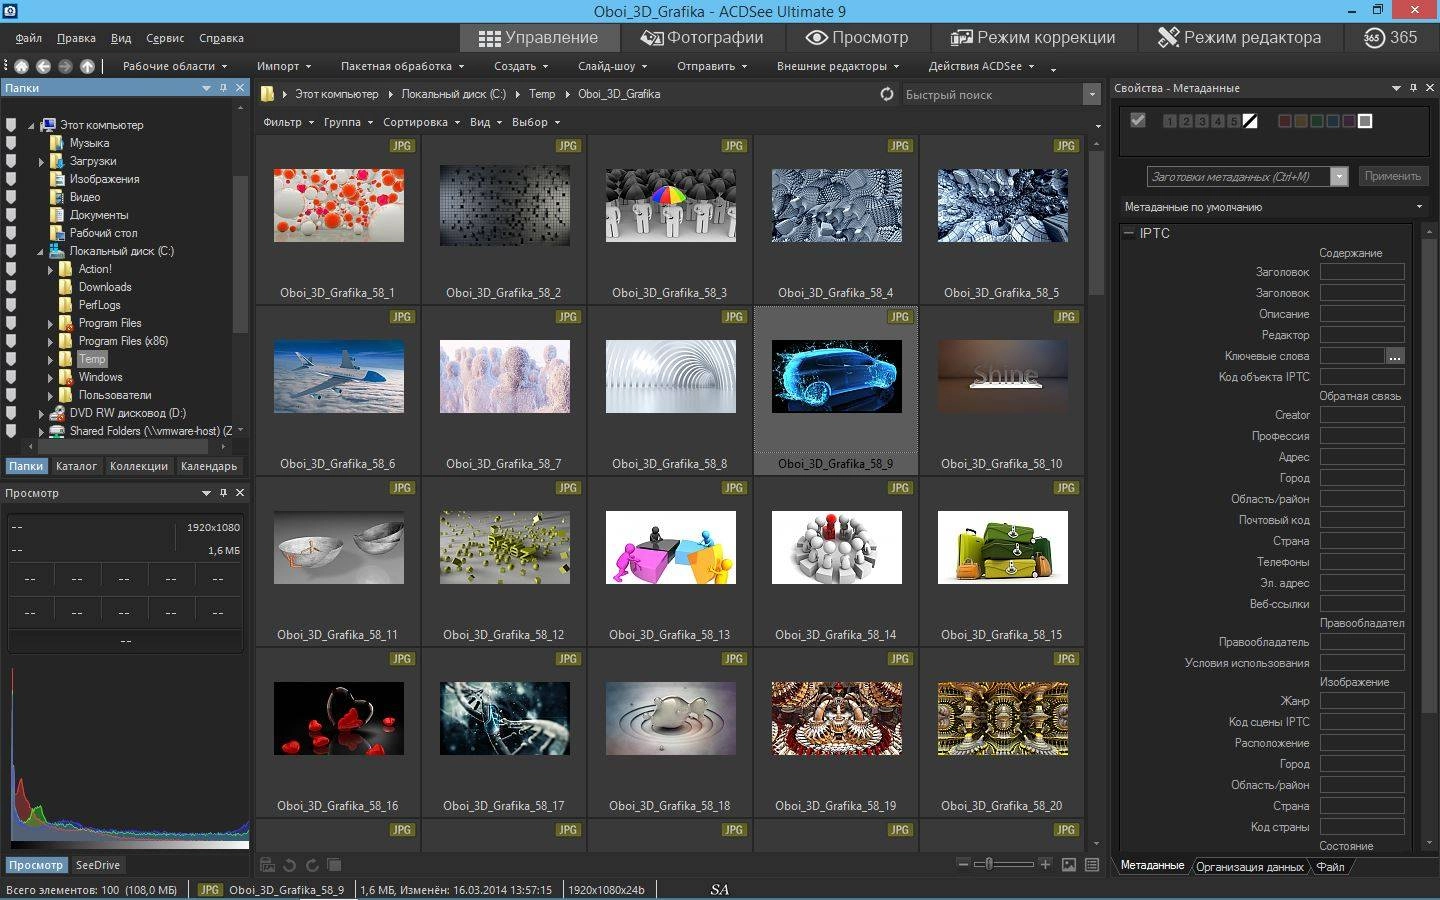Rotate image left in bottom toolbar
This screenshot has width=1440, height=900.
(289, 865)
